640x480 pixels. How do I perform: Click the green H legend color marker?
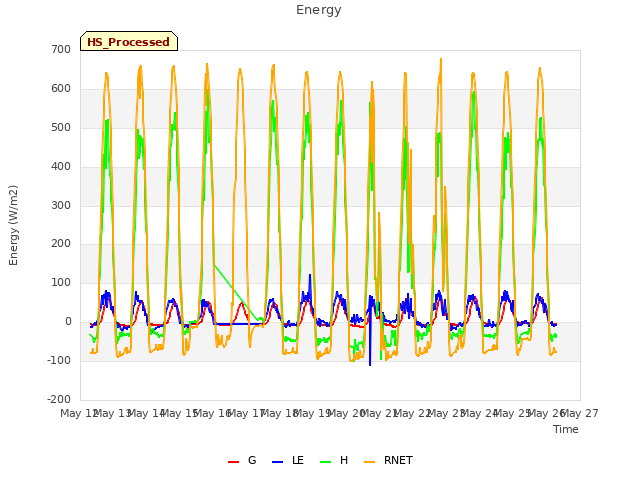325,462
